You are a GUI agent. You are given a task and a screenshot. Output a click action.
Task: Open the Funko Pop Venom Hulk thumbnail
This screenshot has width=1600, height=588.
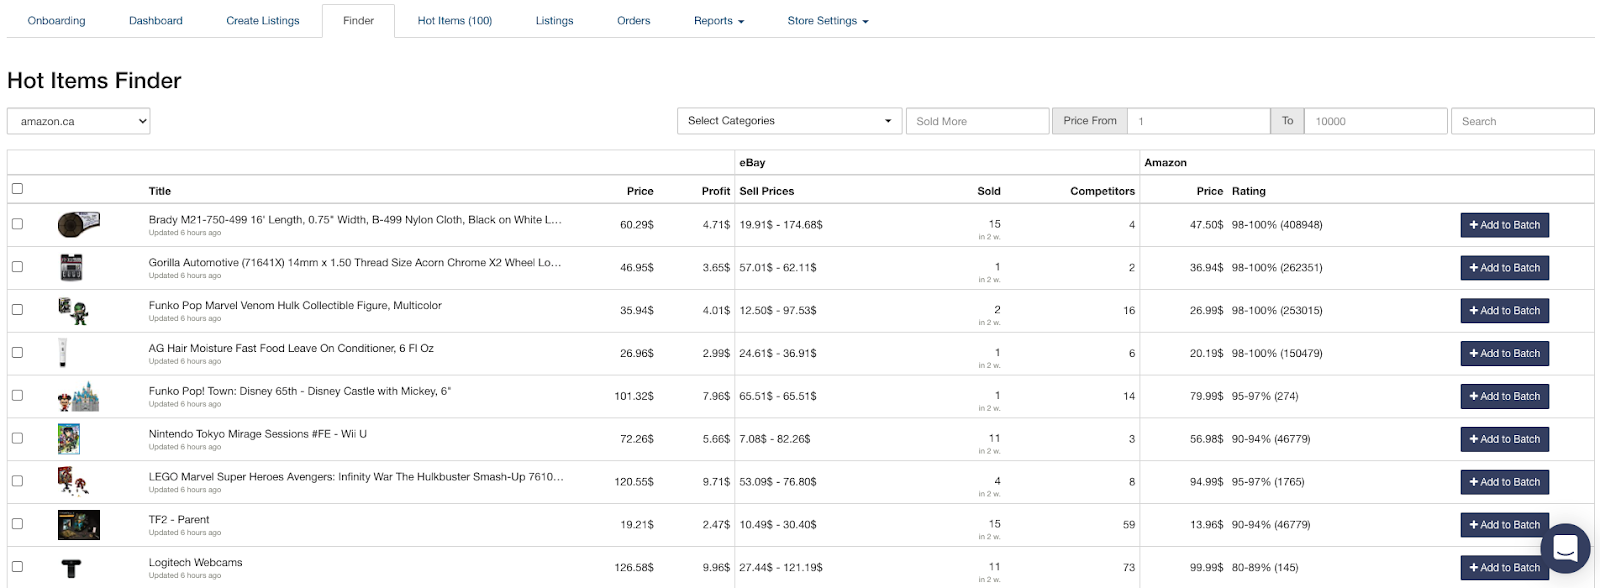click(73, 310)
